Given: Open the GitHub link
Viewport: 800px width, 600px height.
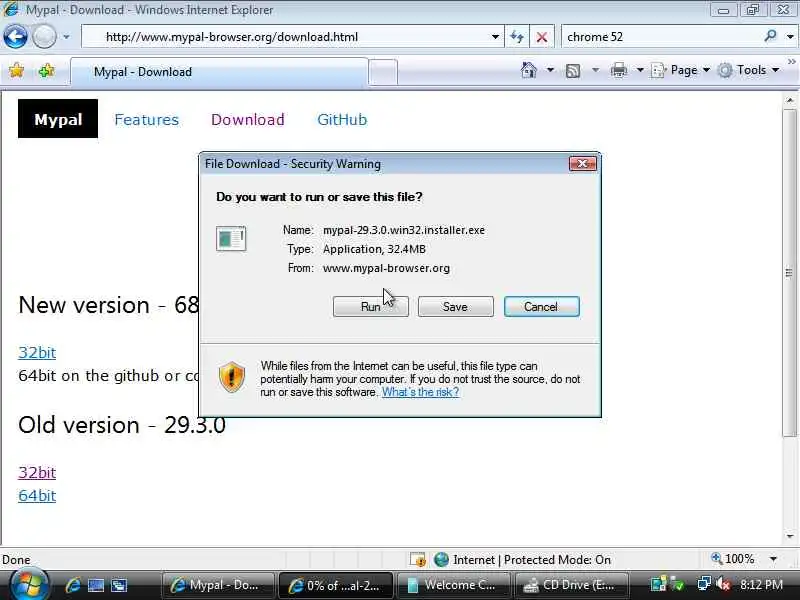Looking at the screenshot, I should (342, 119).
